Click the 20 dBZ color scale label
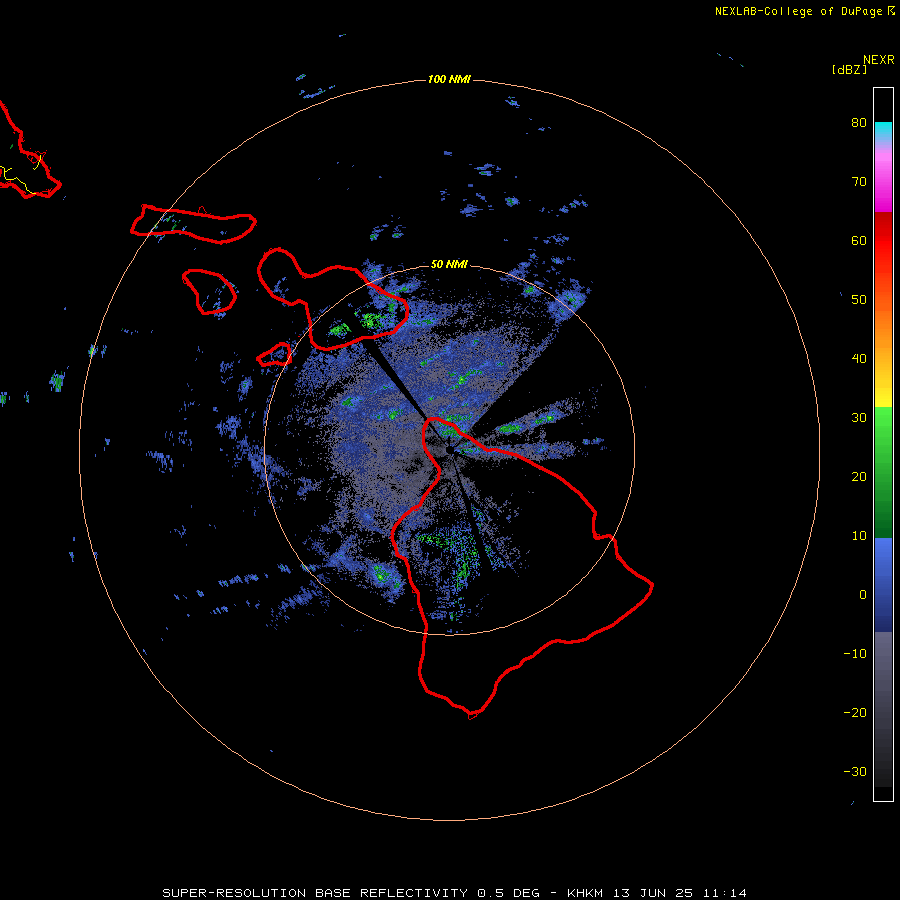900x900 pixels. [x=859, y=477]
